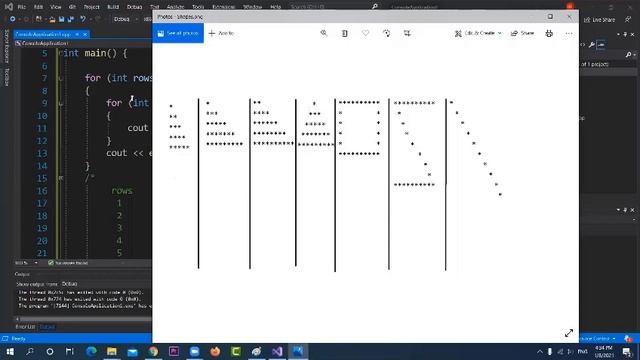
Task: Close the ConsoleApplication cpp editor tab
Action: tap(85, 34)
